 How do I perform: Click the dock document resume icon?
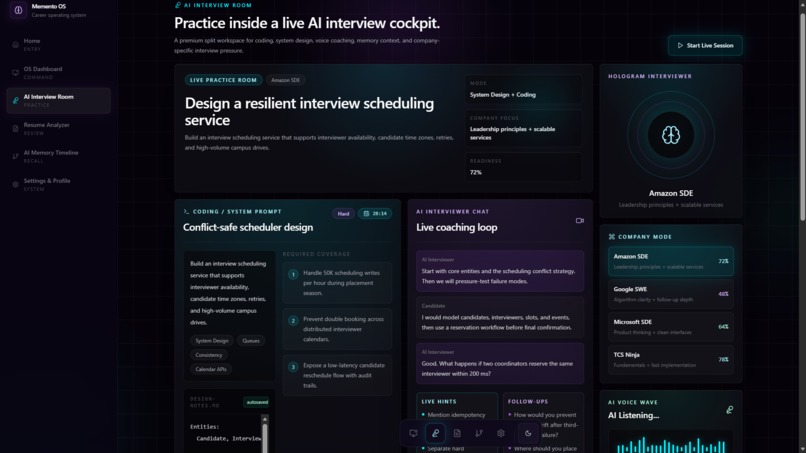pyautogui.click(x=457, y=433)
